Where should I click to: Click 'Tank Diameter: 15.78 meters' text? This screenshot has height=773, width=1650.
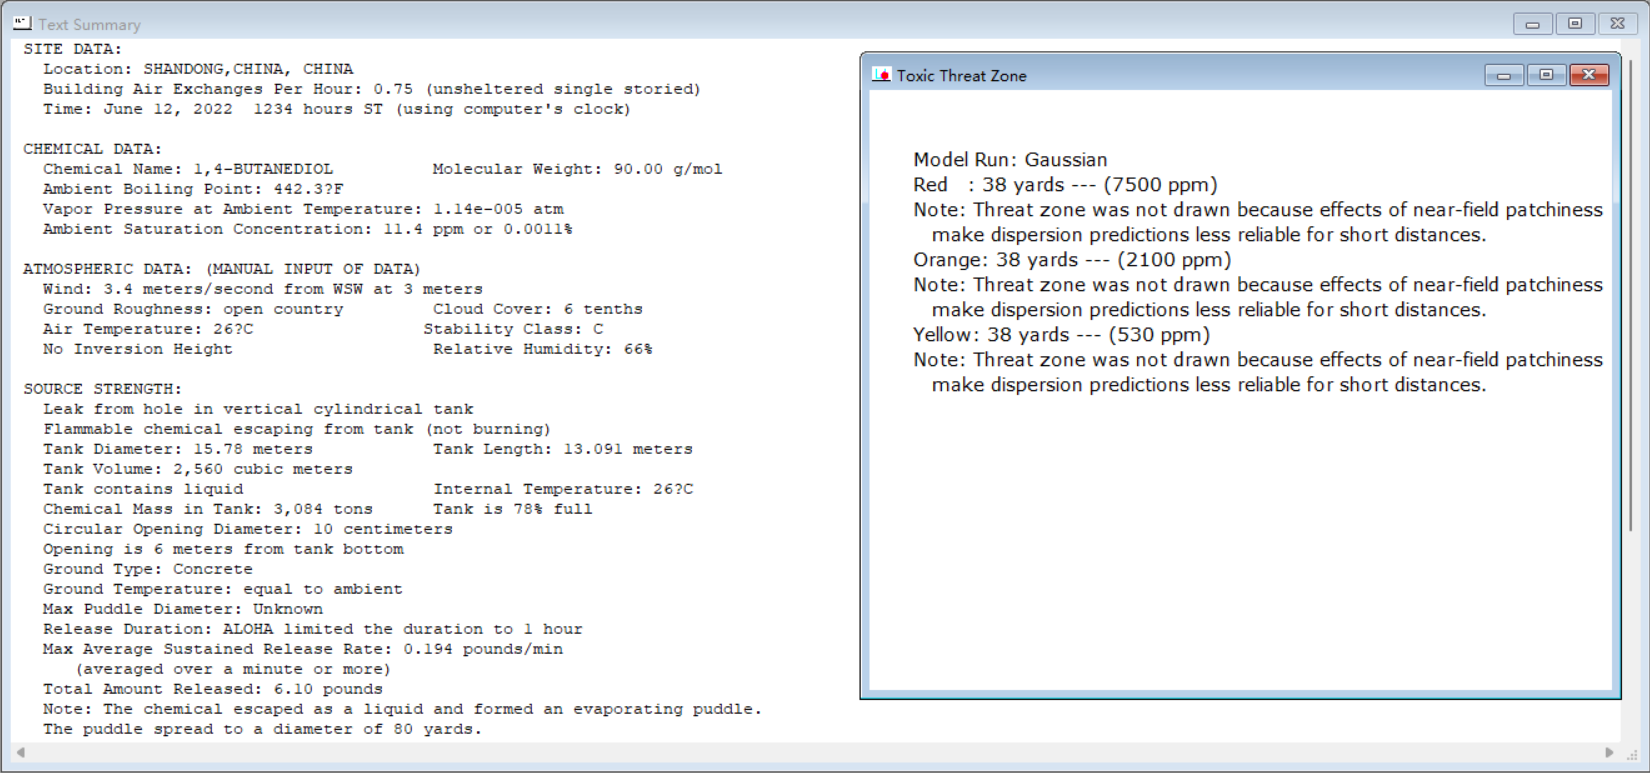pyautogui.click(x=178, y=449)
